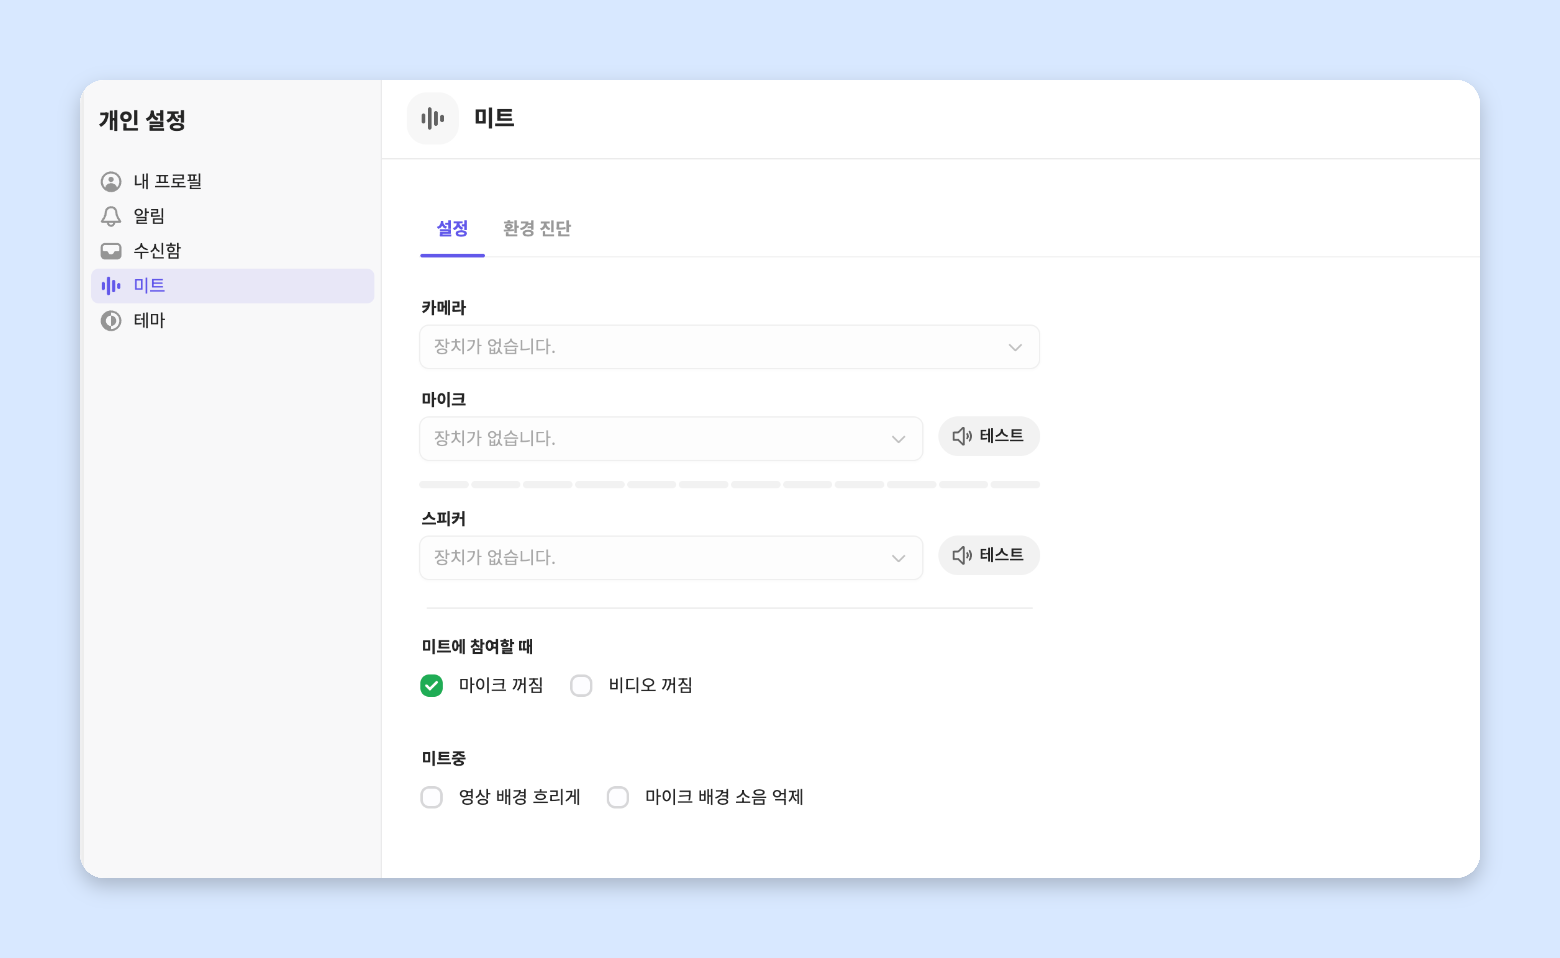Switch to the 환경 진단 tab

pos(537,229)
